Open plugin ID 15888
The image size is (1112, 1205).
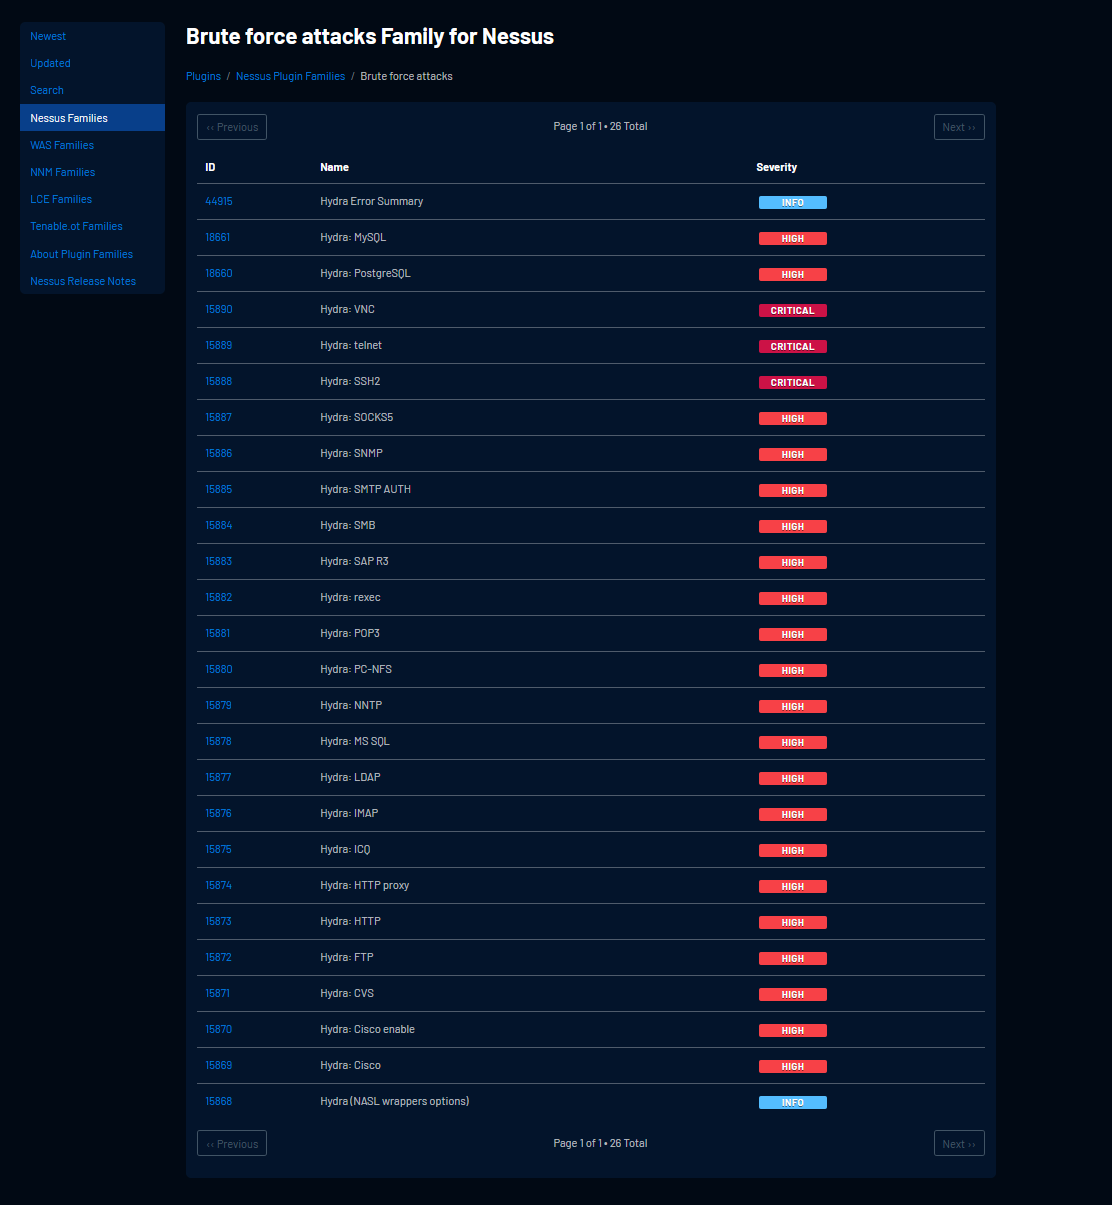(x=219, y=381)
